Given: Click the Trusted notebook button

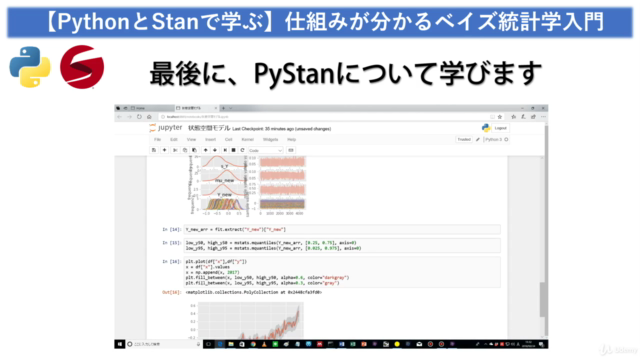Looking at the screenshot, I should pos(464,140).
